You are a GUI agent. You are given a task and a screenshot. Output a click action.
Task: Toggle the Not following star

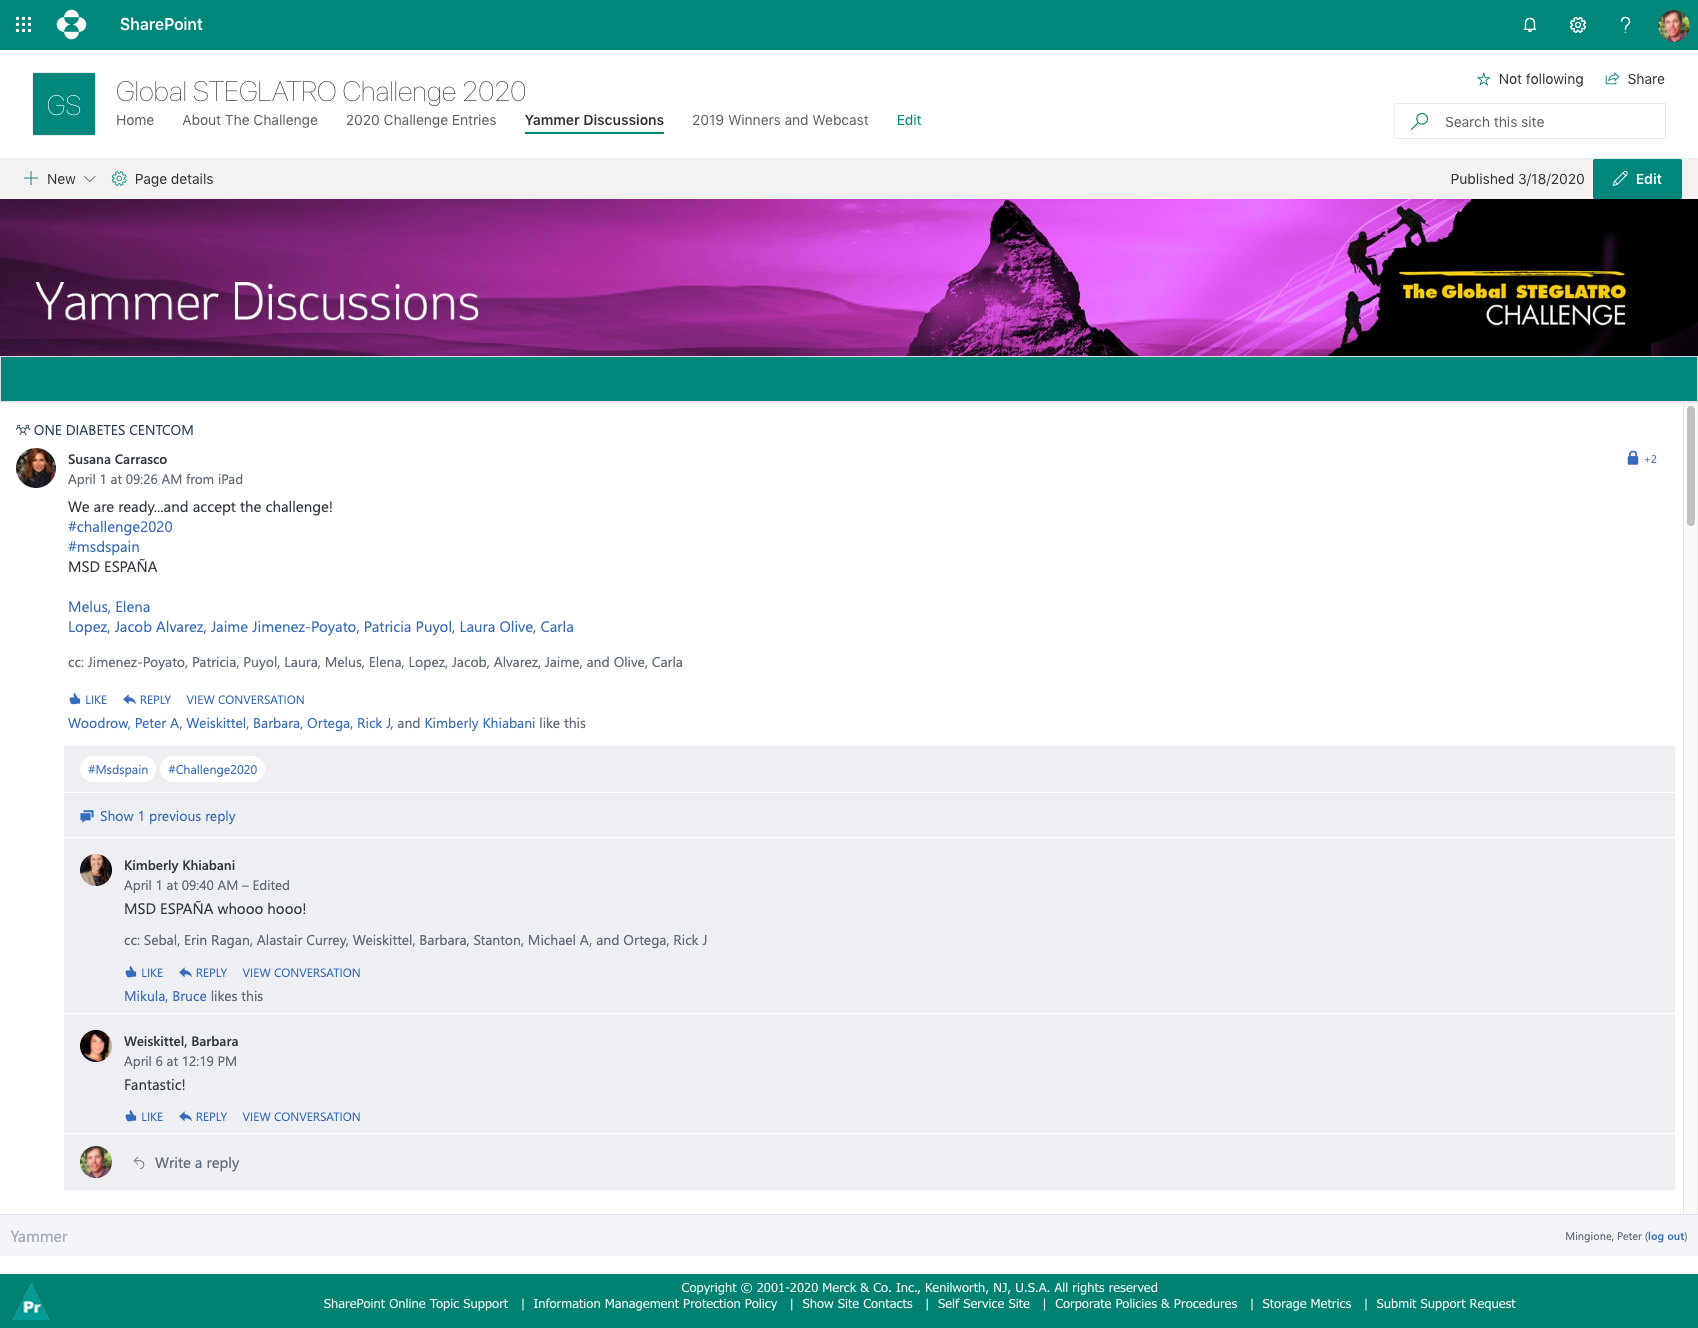[x=1484, y=80]
